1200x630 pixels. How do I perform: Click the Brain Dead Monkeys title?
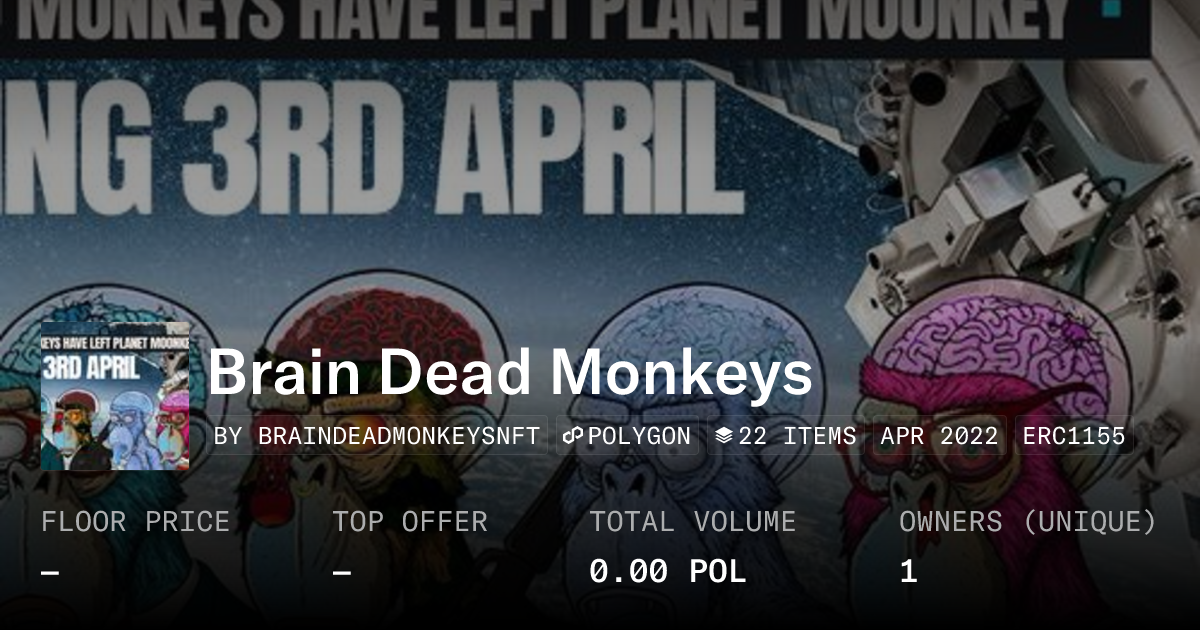coord(510,372)
